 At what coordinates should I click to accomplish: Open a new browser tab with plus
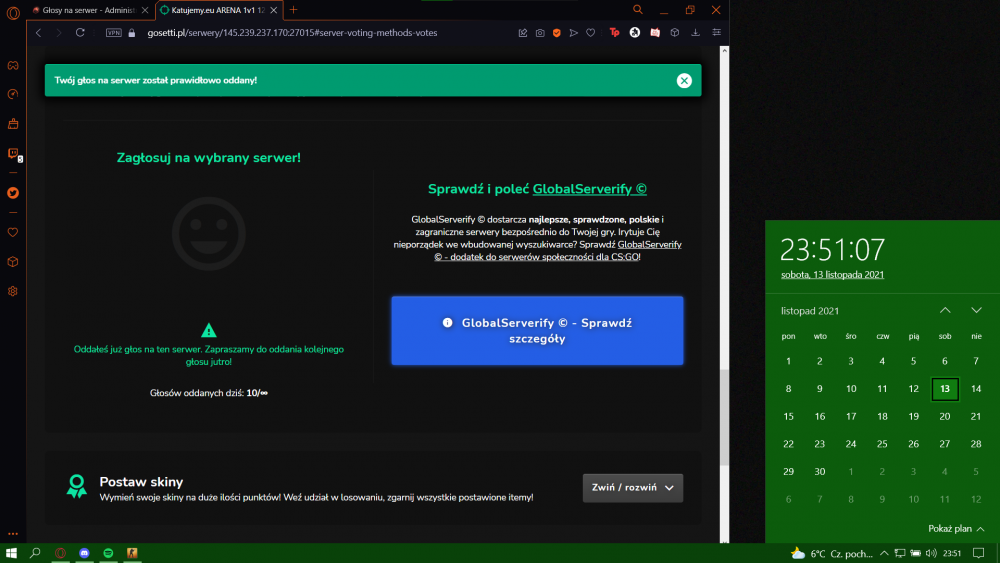293,10
